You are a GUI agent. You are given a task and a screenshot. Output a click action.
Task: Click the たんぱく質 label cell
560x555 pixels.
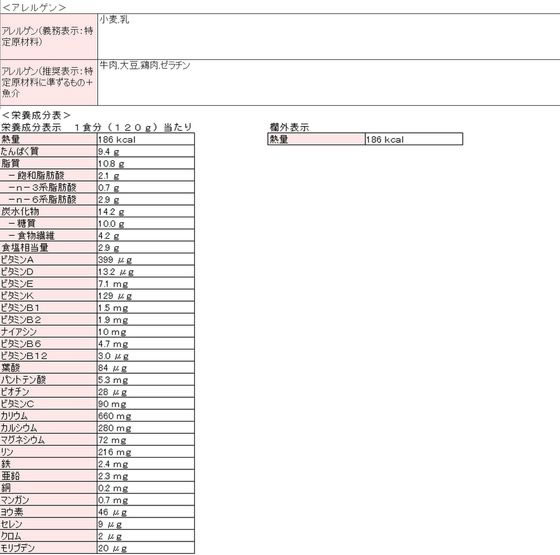pyautogui.click(x=49, y=151)
